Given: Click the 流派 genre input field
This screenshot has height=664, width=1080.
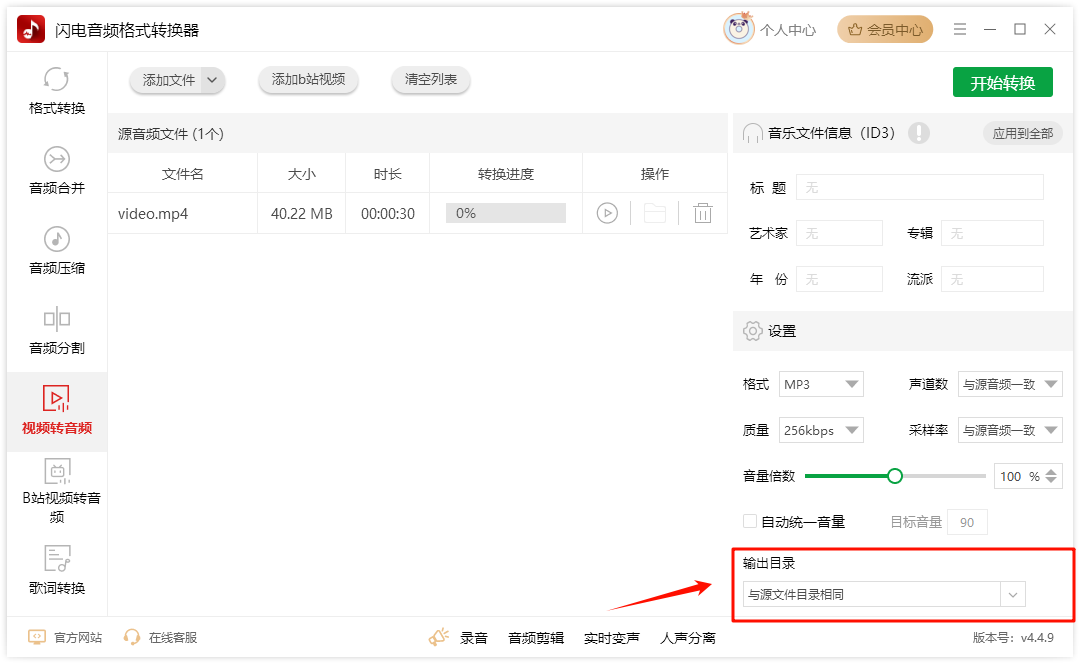Looking at the screenshot, I should click(992, 279).
